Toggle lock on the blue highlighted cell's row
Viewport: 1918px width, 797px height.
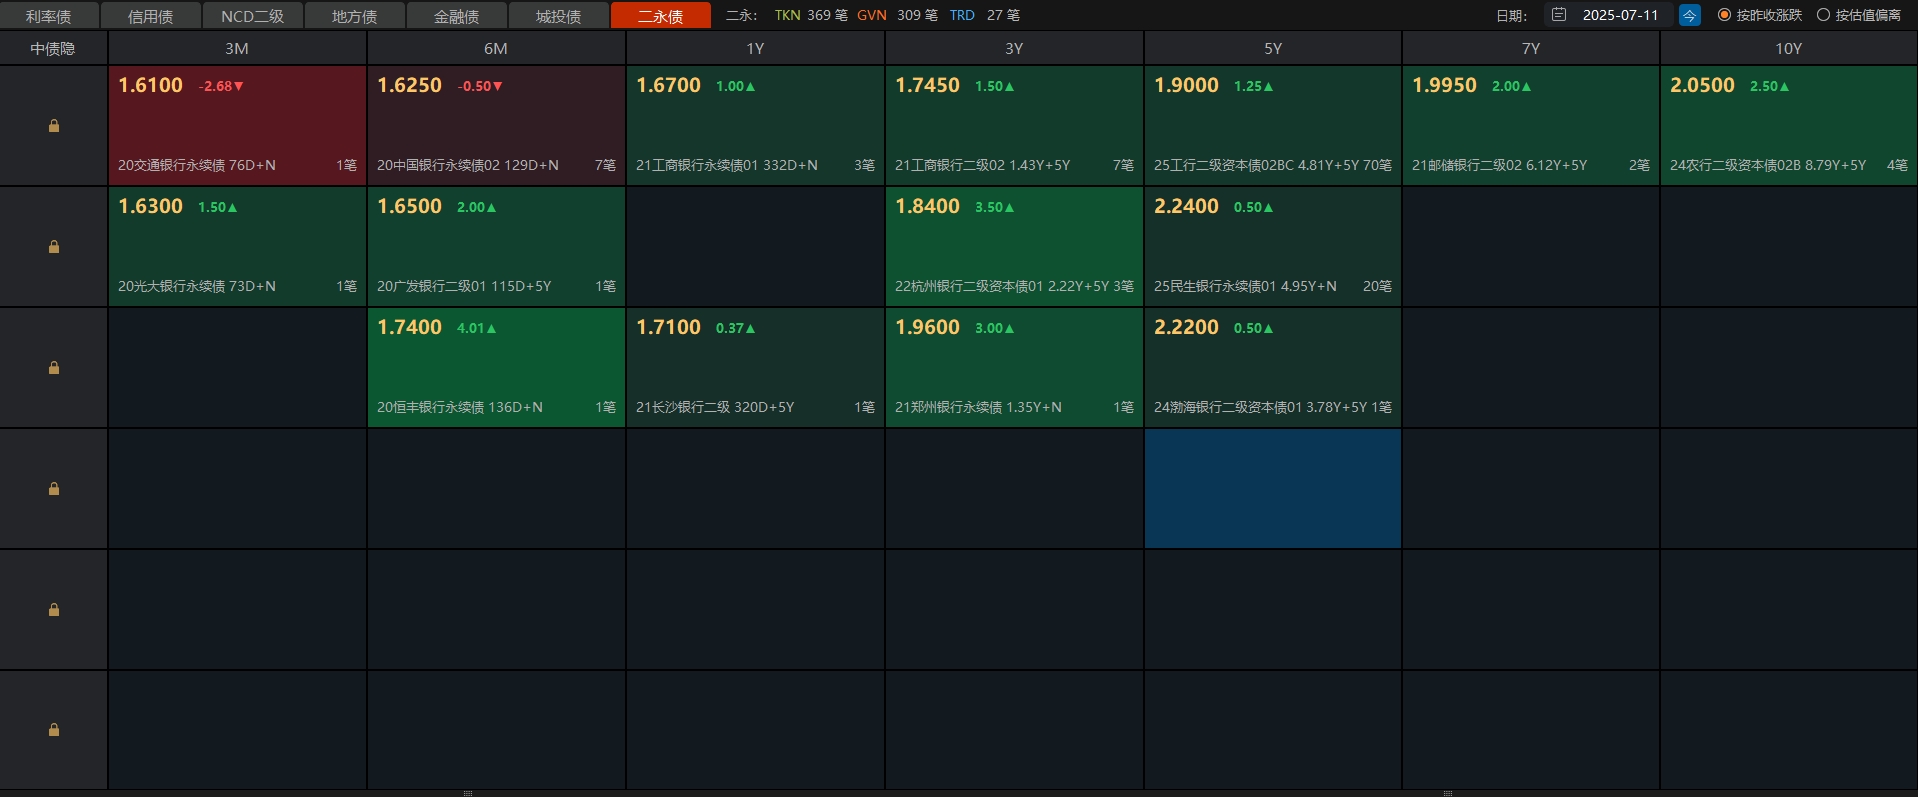click(54, 489)
